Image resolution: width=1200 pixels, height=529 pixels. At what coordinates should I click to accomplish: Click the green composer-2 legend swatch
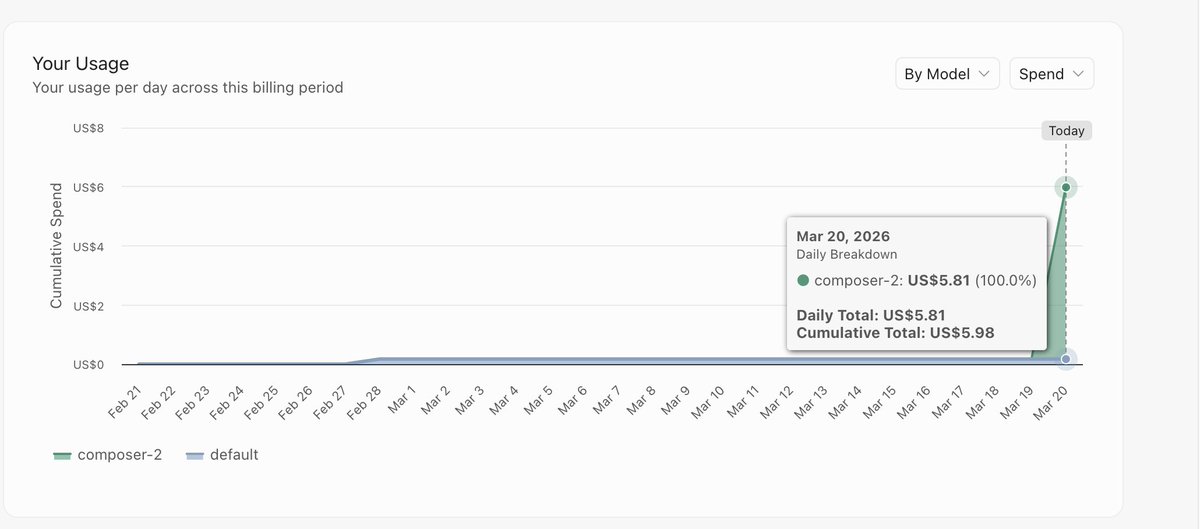[x=62, y=455]
